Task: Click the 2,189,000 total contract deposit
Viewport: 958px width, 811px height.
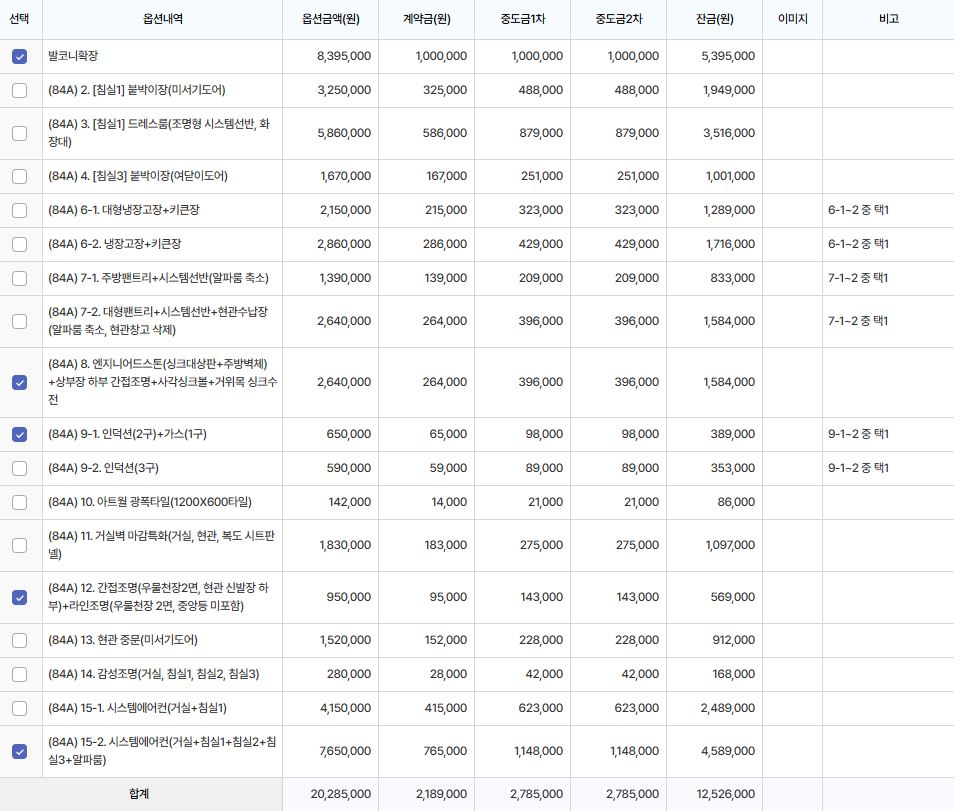Action: [x=441, y=794]
